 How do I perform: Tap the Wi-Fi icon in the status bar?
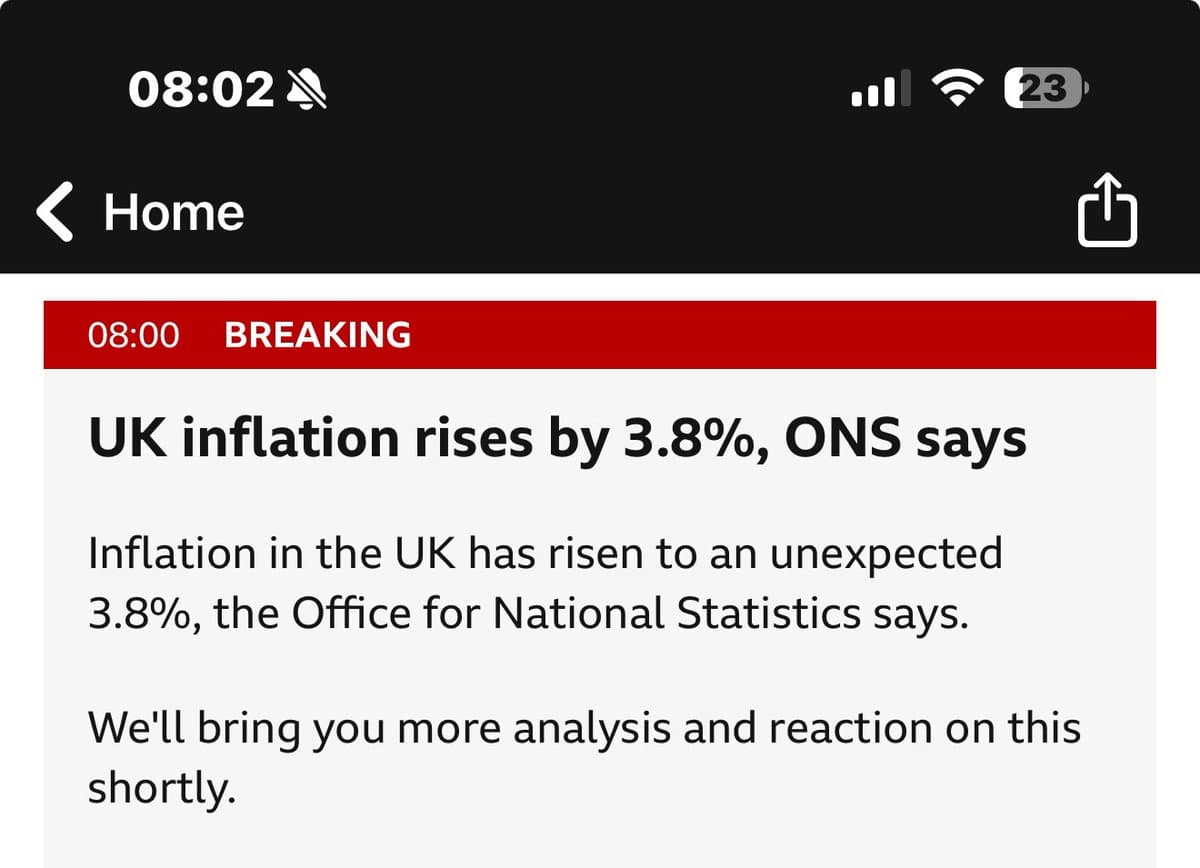953,88
